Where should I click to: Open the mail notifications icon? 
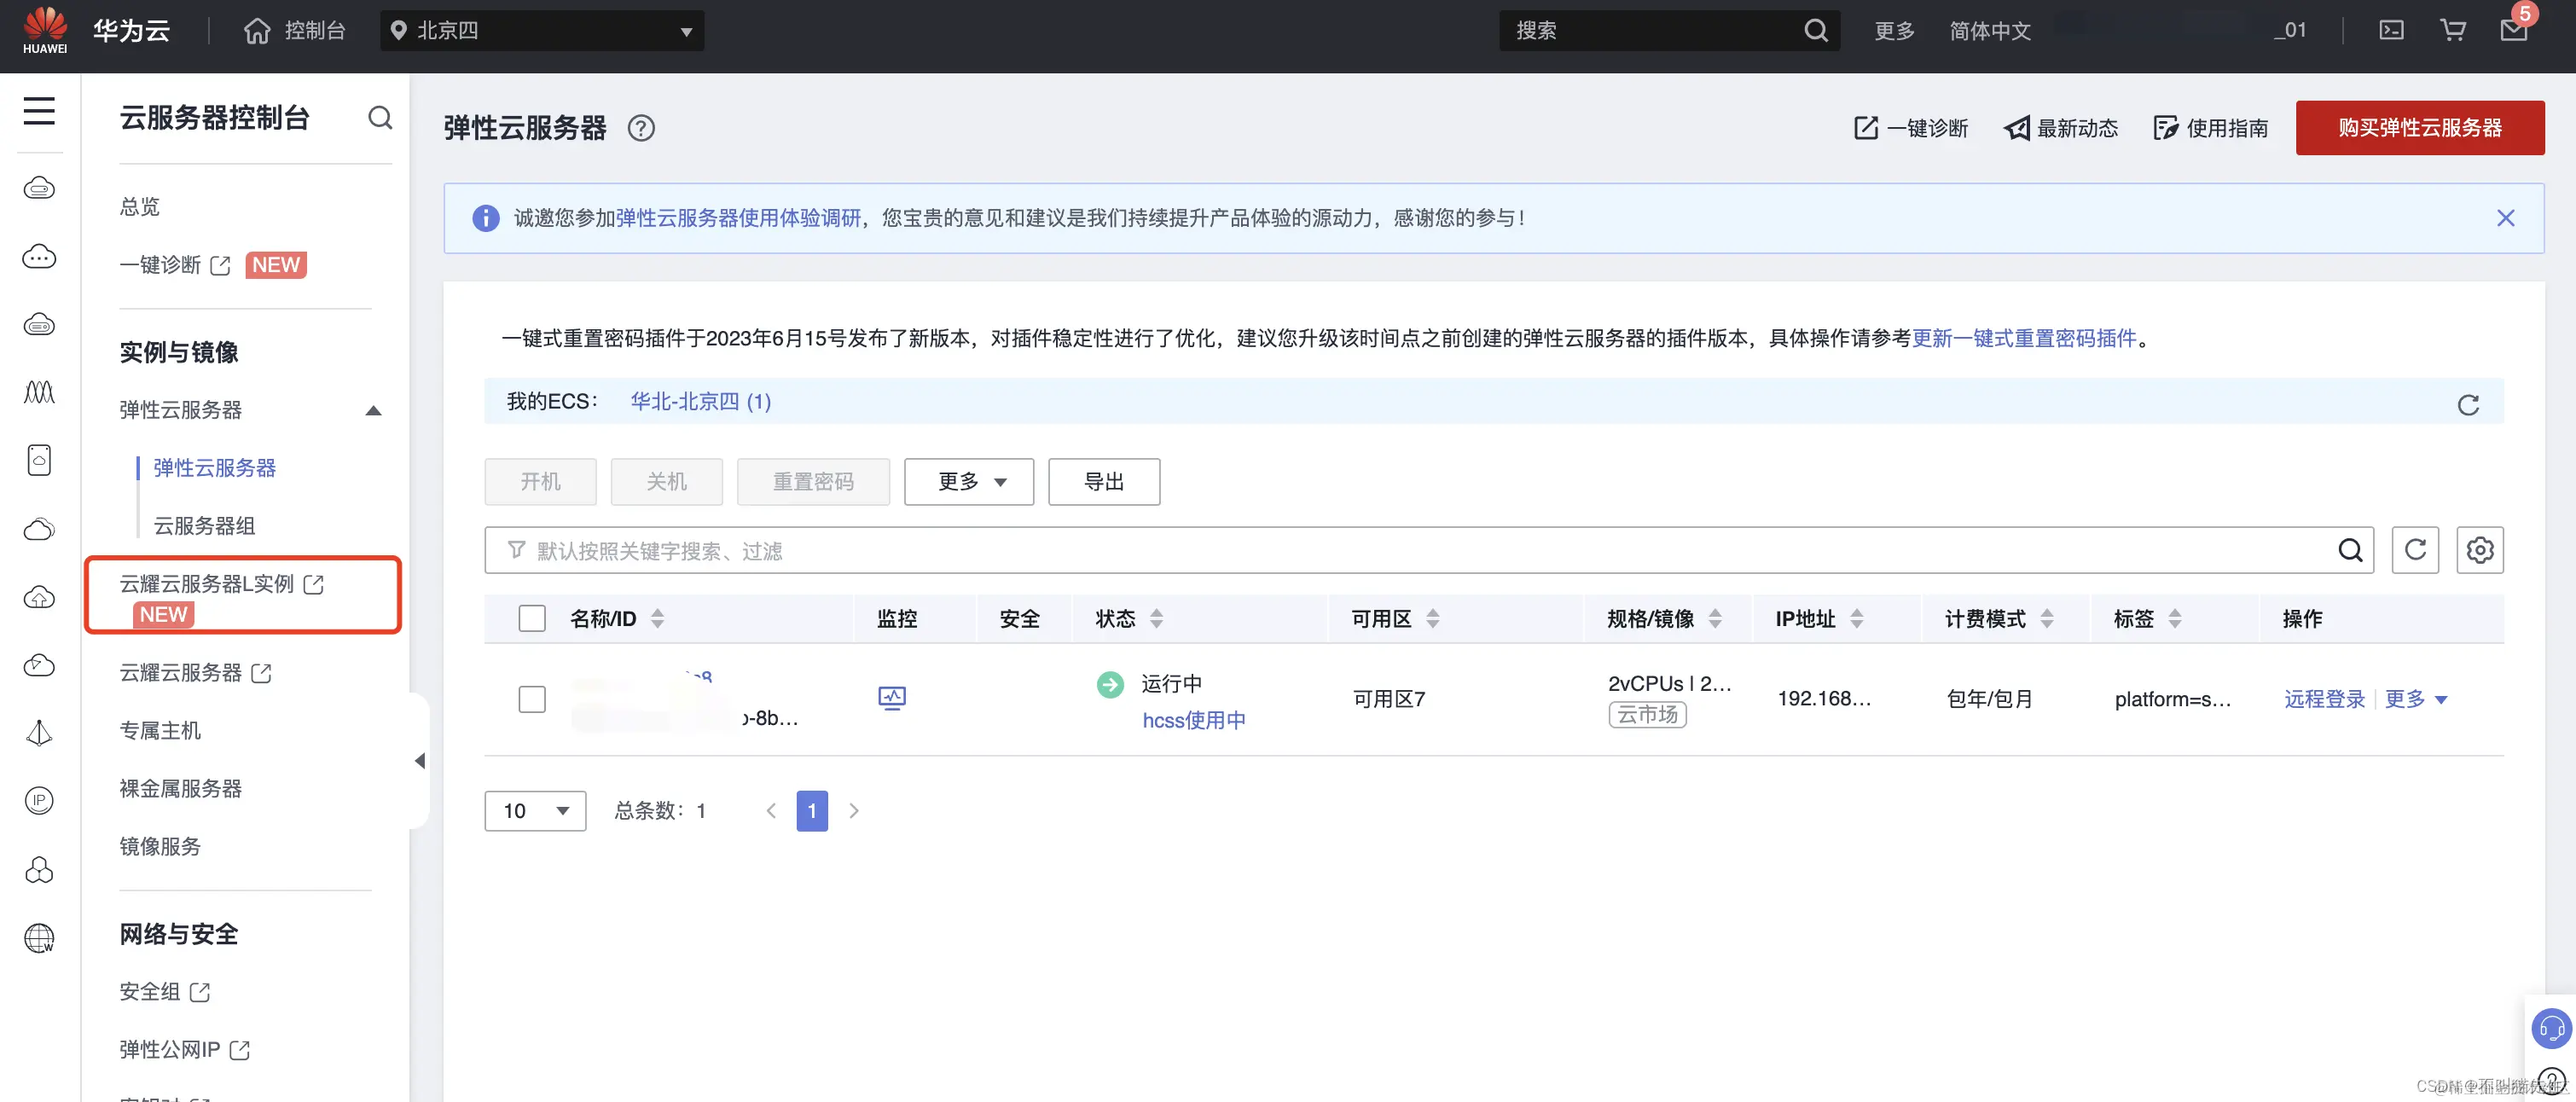point(2513,30)
